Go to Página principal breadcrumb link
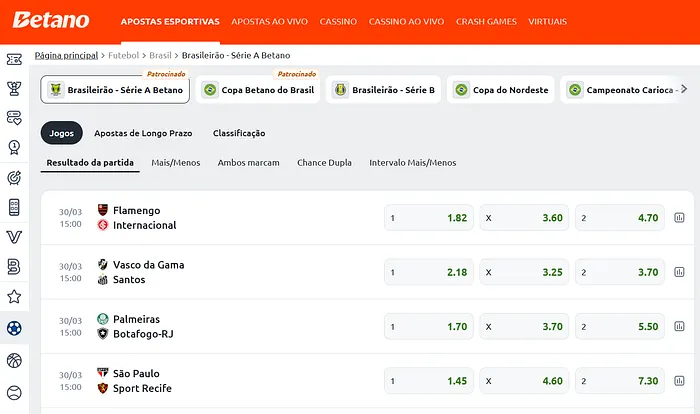Screen dimensions: 700x414 point(66,55)
